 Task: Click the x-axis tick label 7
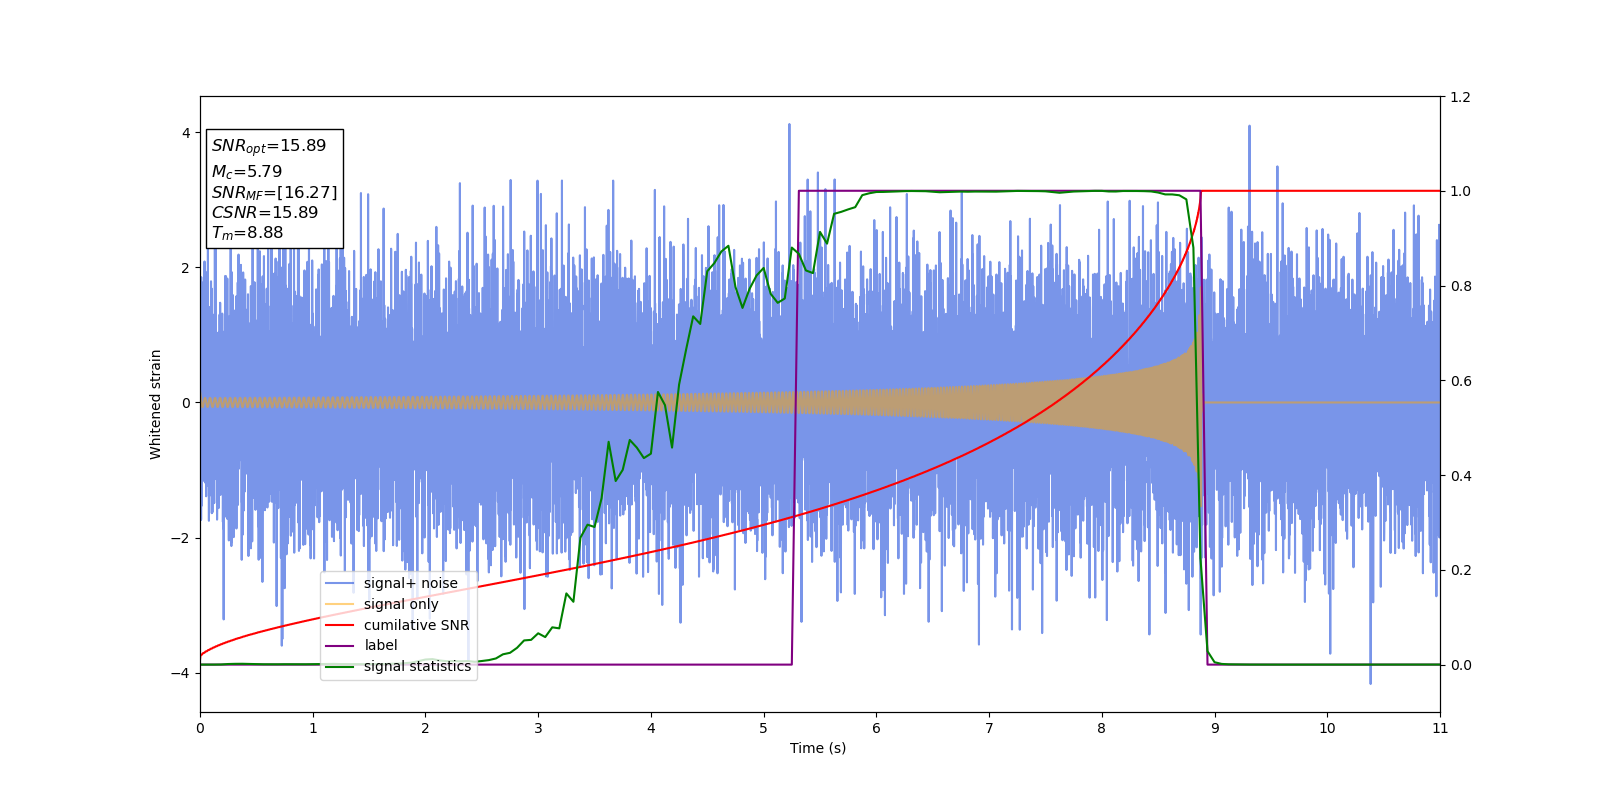pyautogui.click(x=989, y=728)
